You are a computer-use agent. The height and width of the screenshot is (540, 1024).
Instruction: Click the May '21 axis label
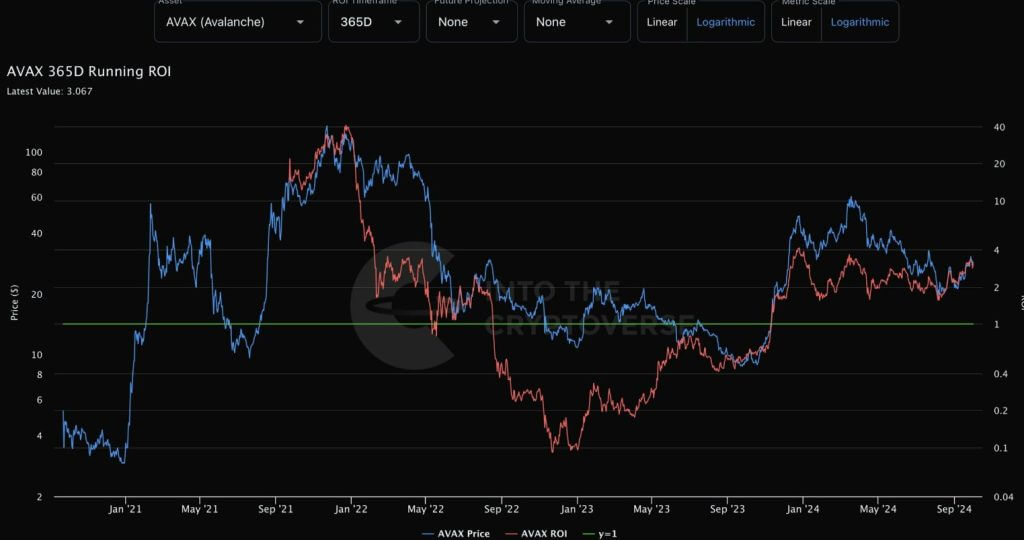click(x=200, y=509)
